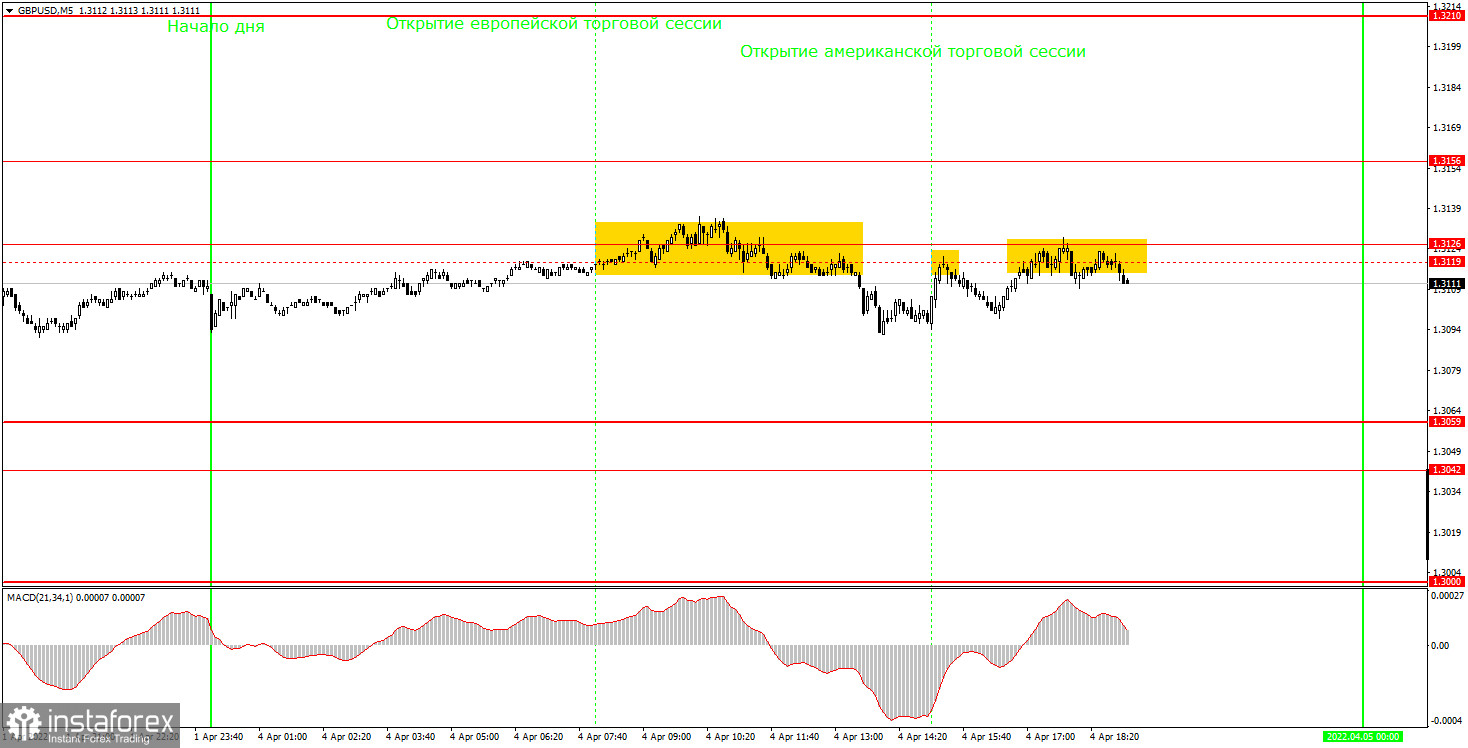Click the 1 Apr 23:40 time axis label
The height and width of the screenshot is (748, 1468).
tap(219, 736)
